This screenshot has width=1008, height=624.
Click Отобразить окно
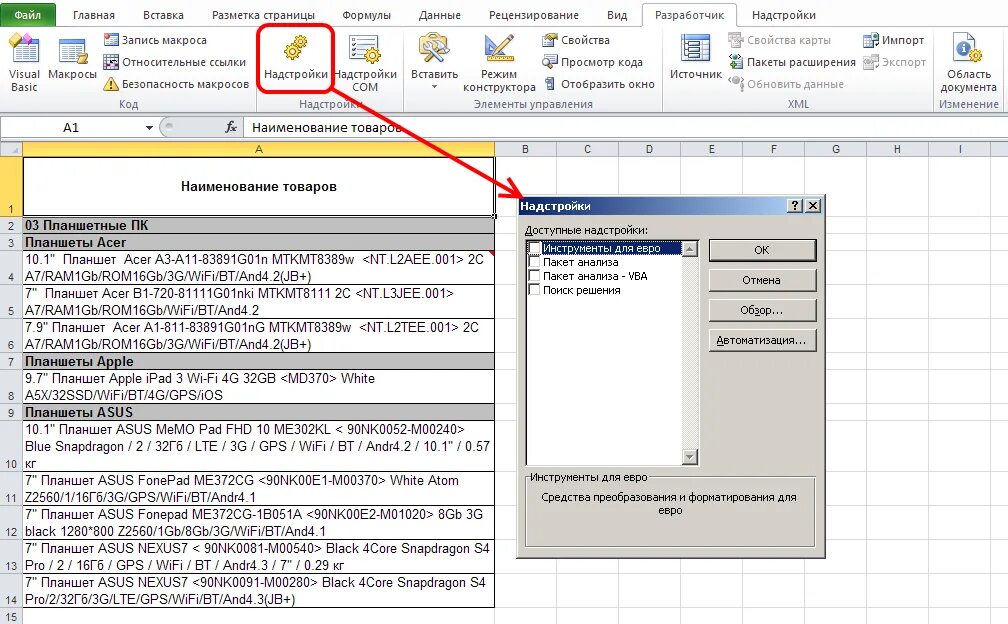(599, 84)
